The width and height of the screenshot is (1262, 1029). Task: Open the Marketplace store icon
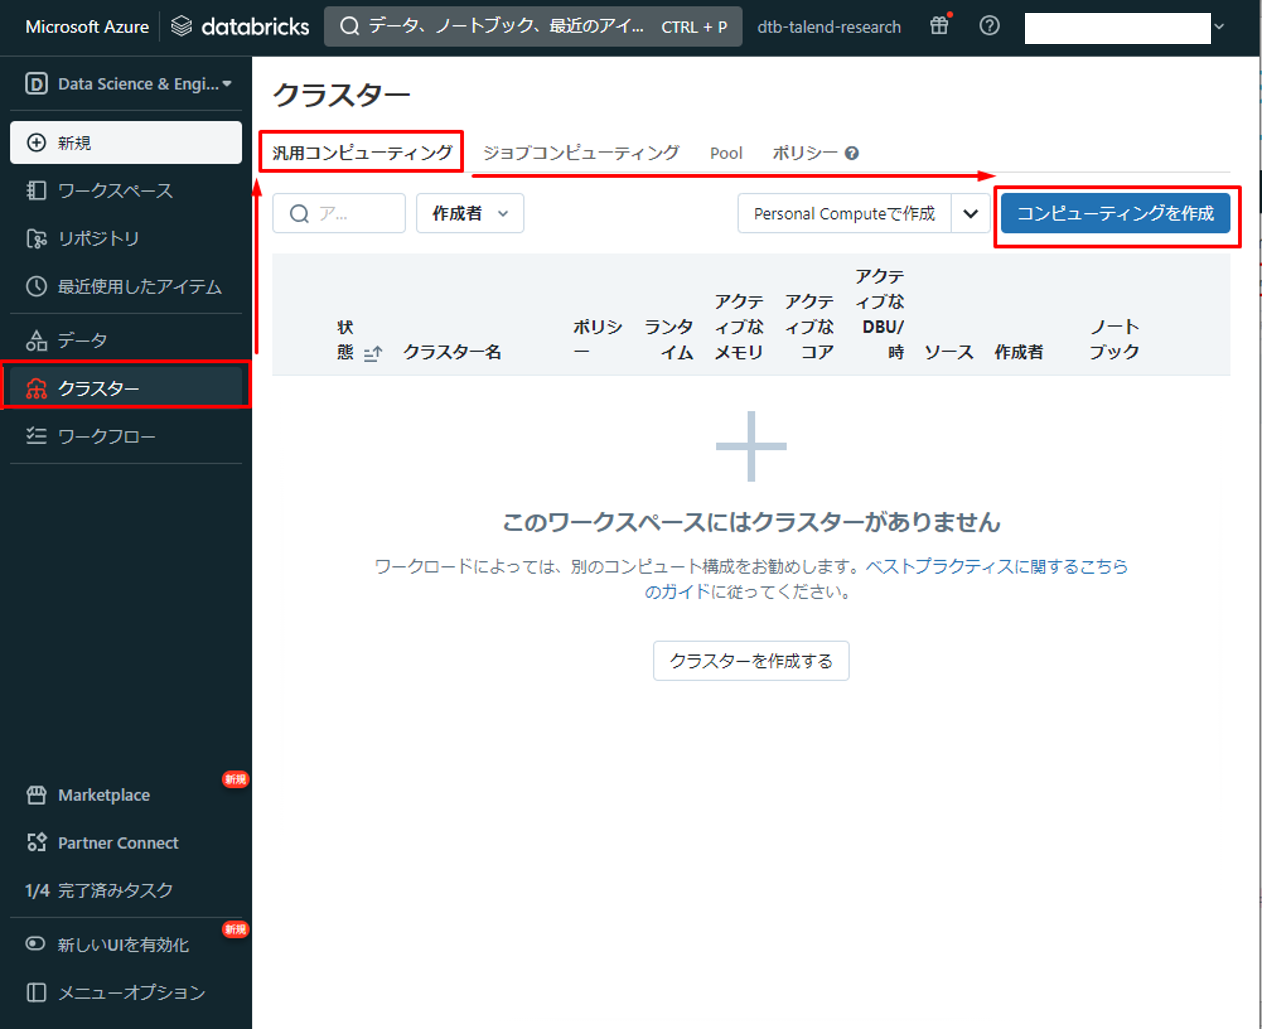(37, 795)
